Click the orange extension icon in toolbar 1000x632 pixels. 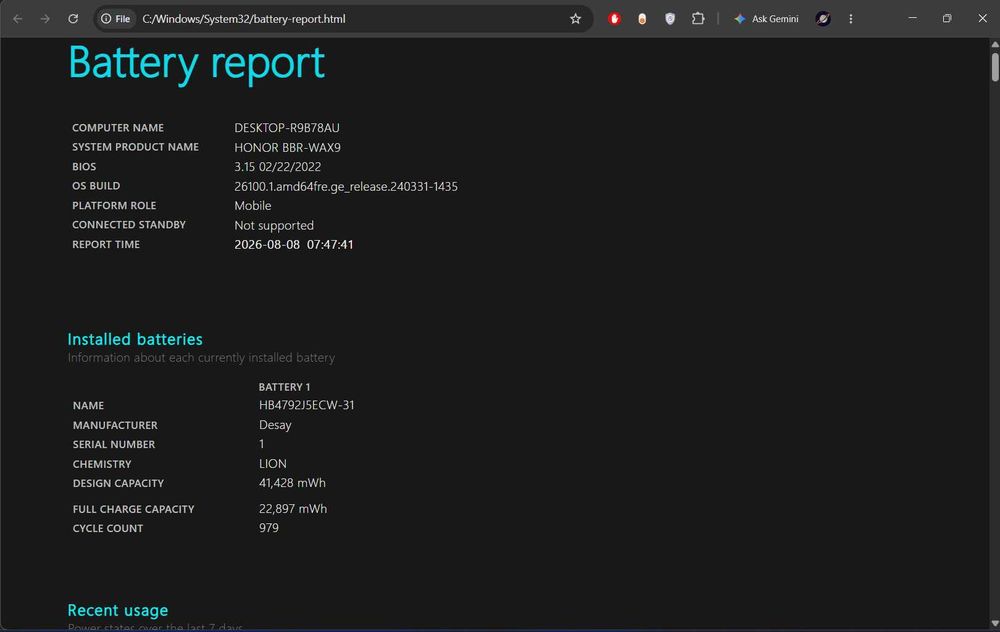point(642,19)
